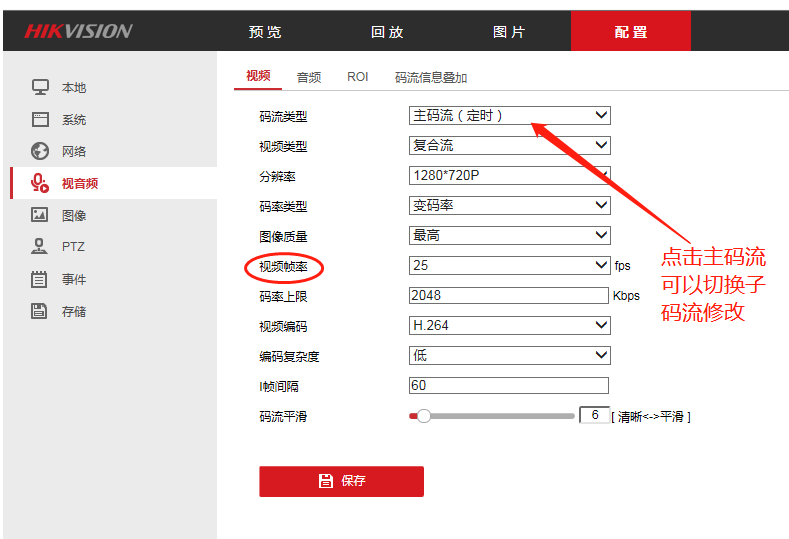Click the PTZ joystick icon
Viewport: 789px width, 539px height.
pyautogui.click(x=40, y=246)
